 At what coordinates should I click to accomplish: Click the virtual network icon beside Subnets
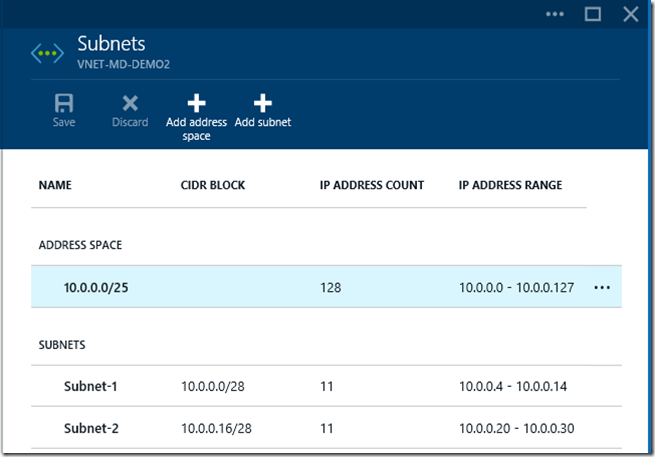(x=47, y=53)
